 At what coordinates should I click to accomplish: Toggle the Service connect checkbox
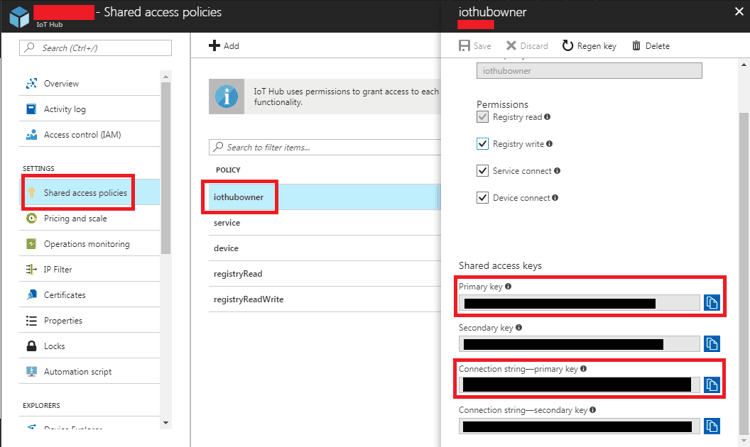(x=483, y=171)
